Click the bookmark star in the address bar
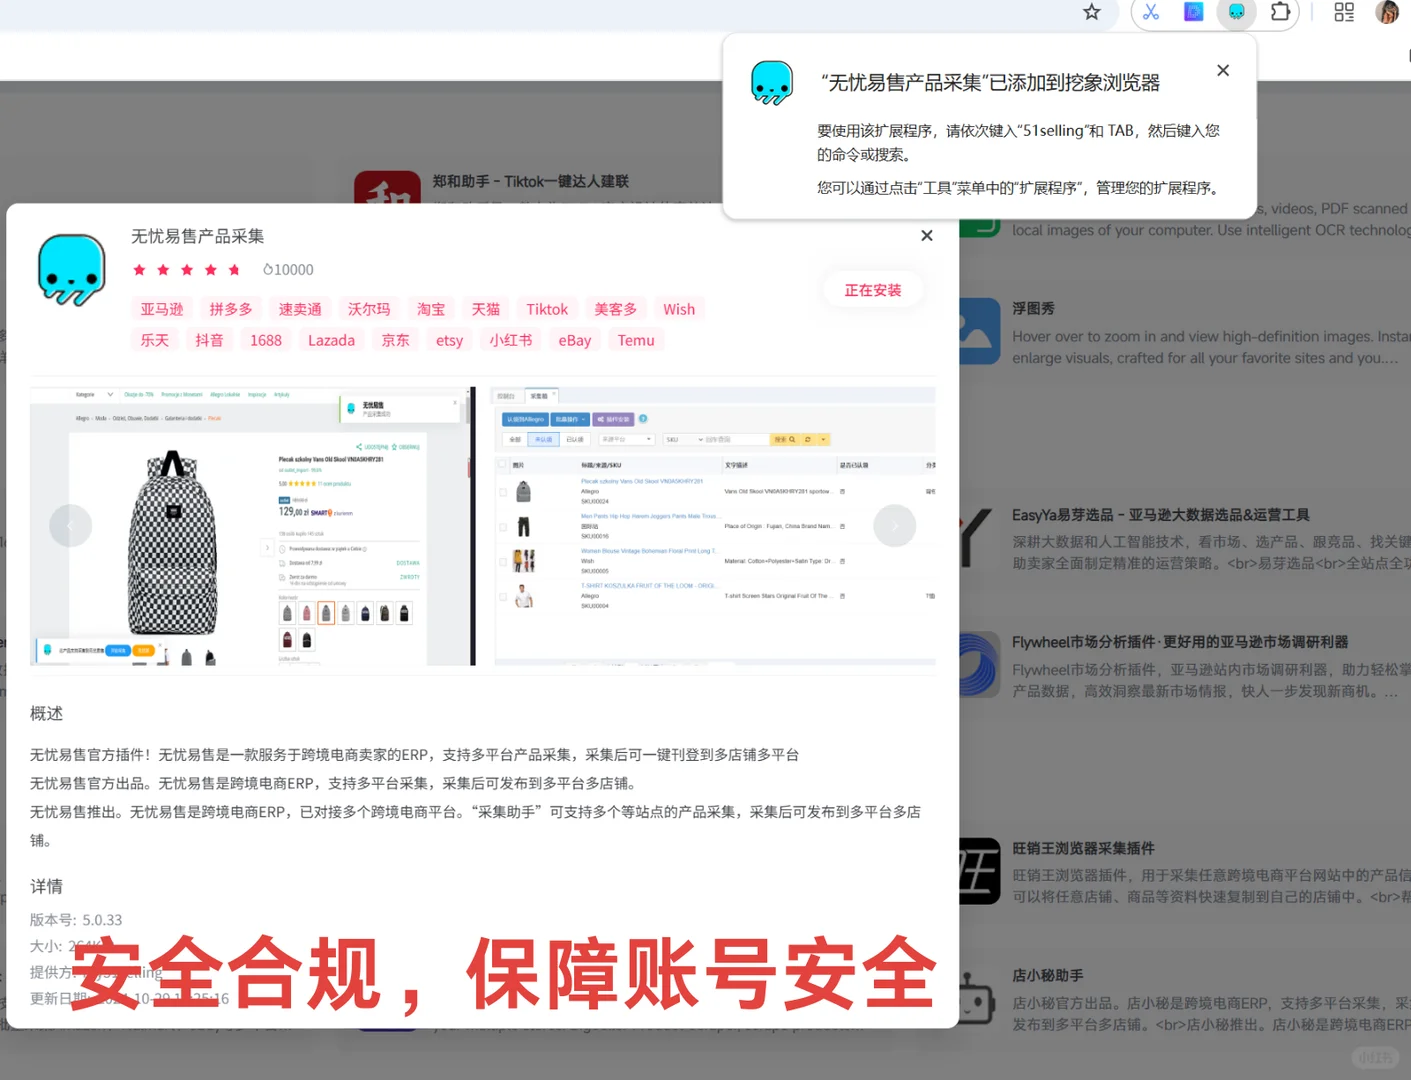This screenshot has width=1411, height=1080. 1091,14
